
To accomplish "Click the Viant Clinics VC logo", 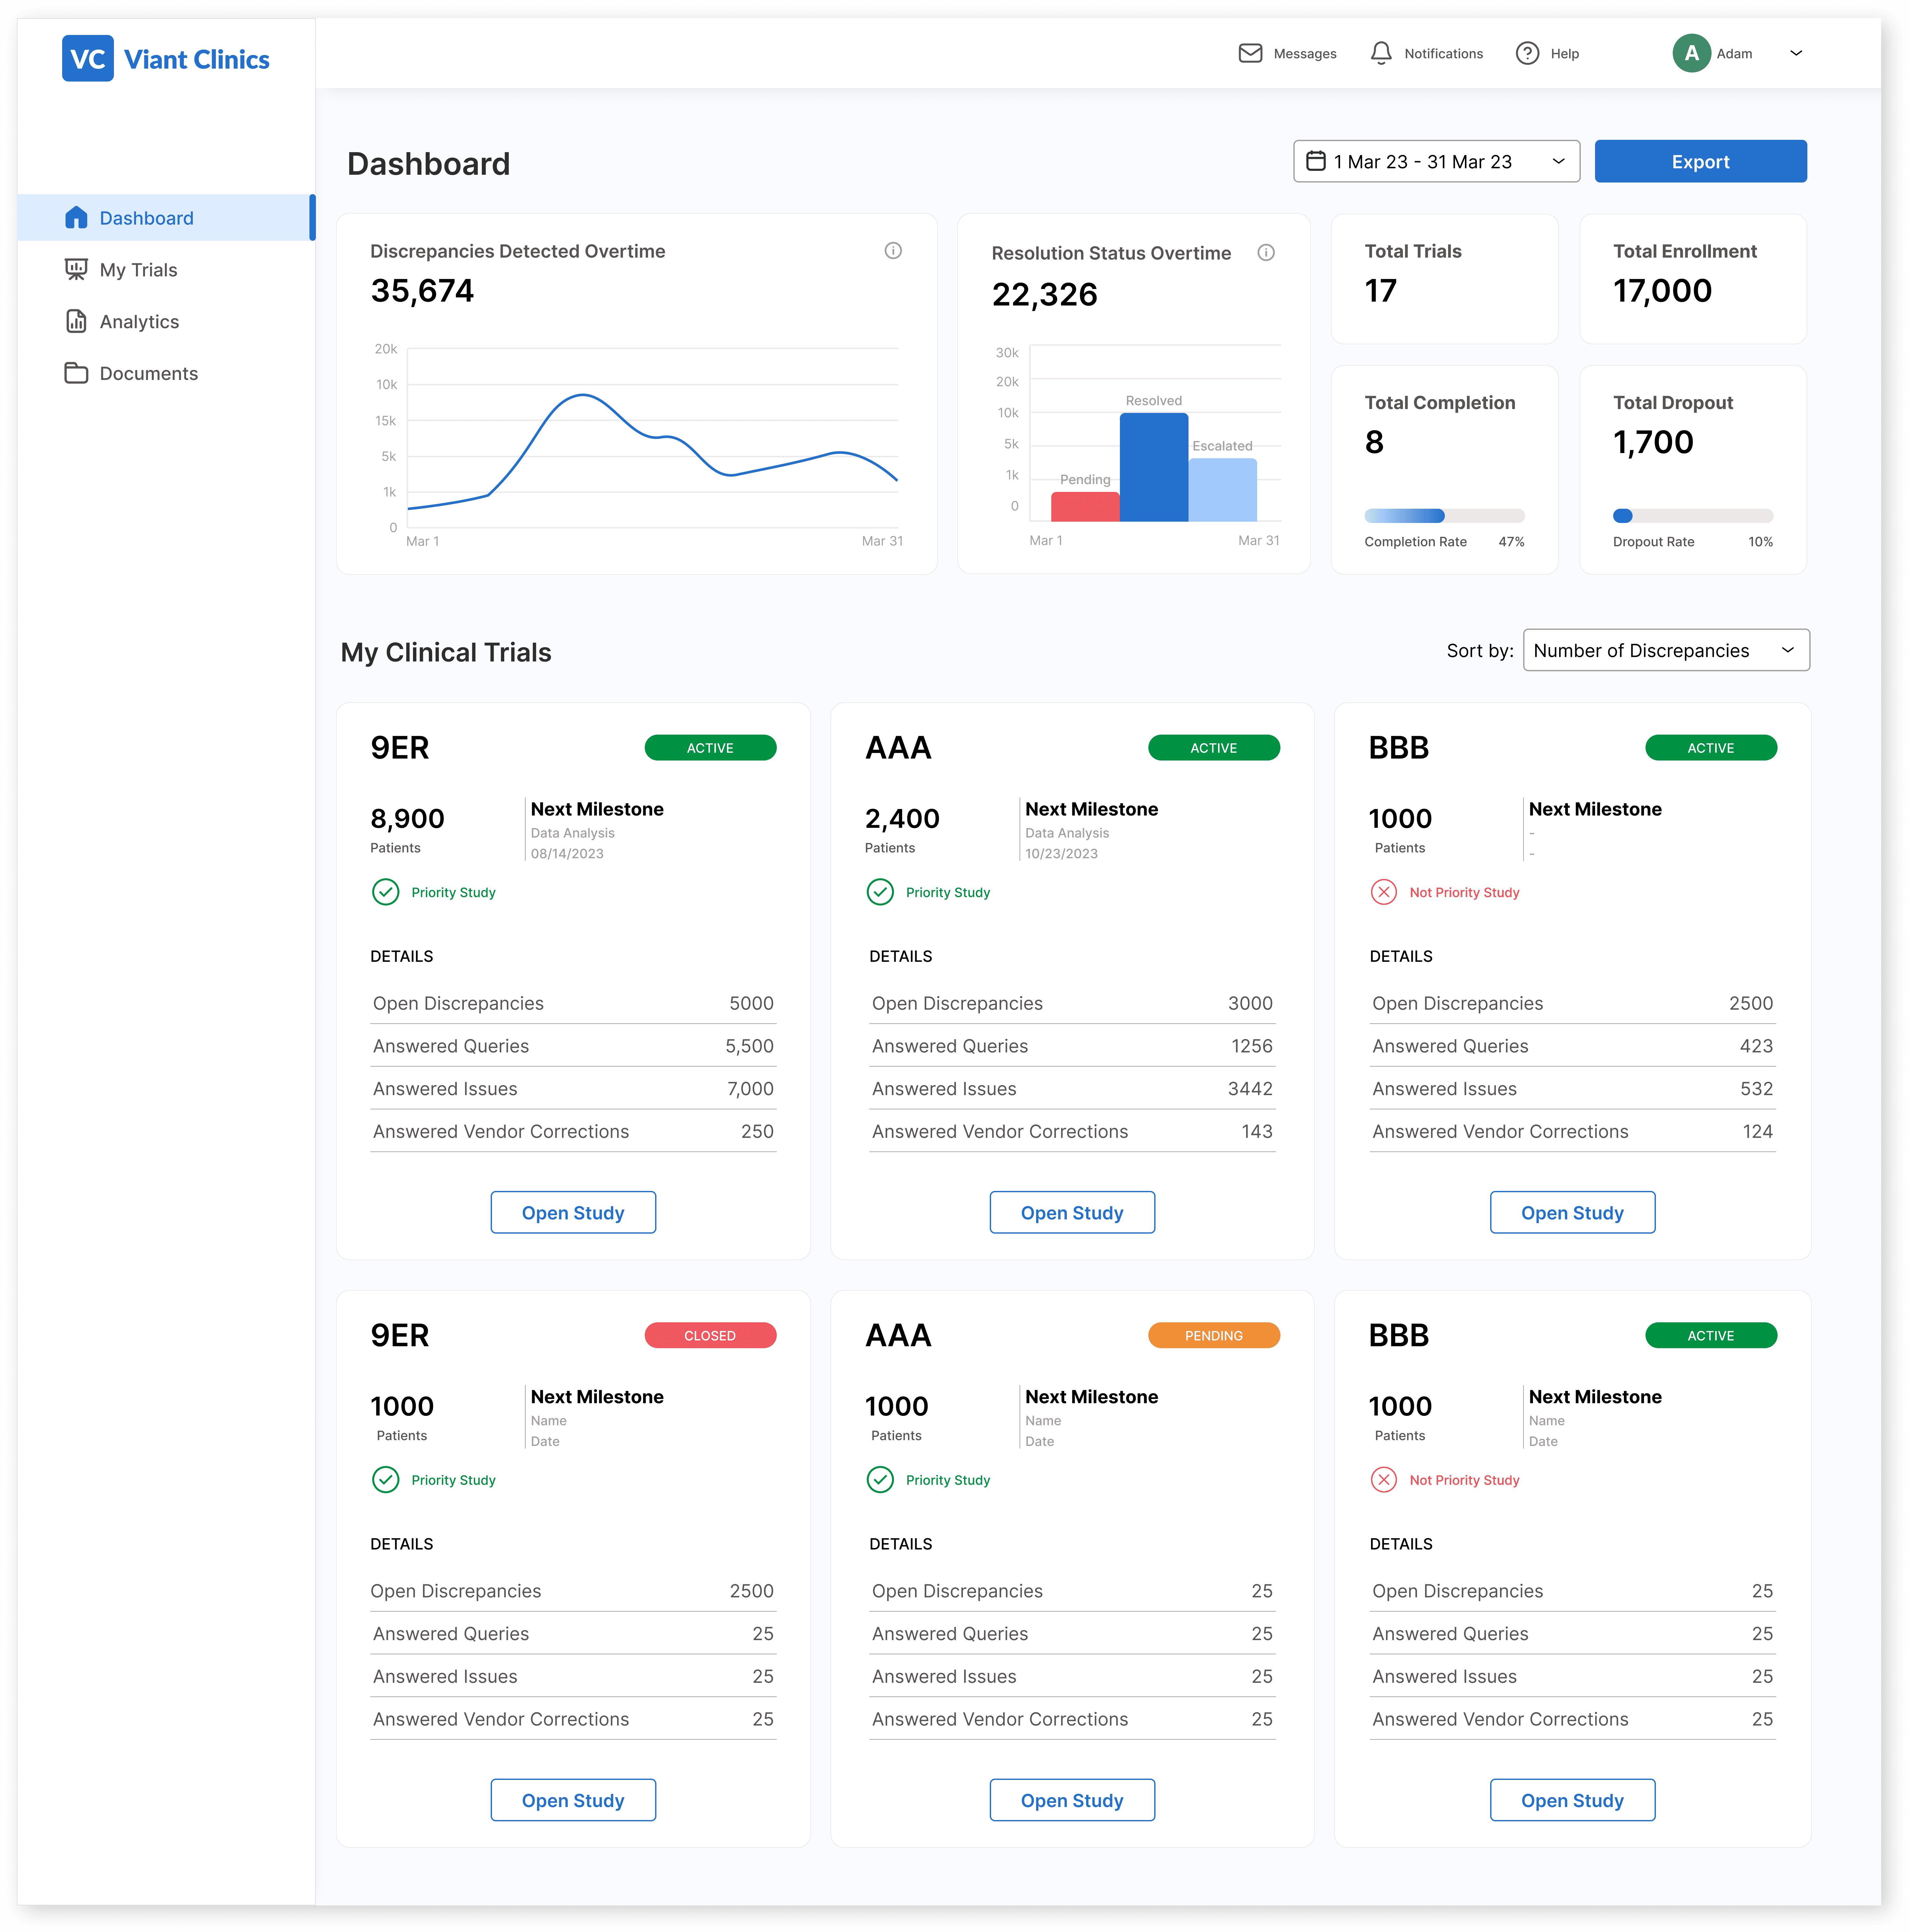I will 88,59.
